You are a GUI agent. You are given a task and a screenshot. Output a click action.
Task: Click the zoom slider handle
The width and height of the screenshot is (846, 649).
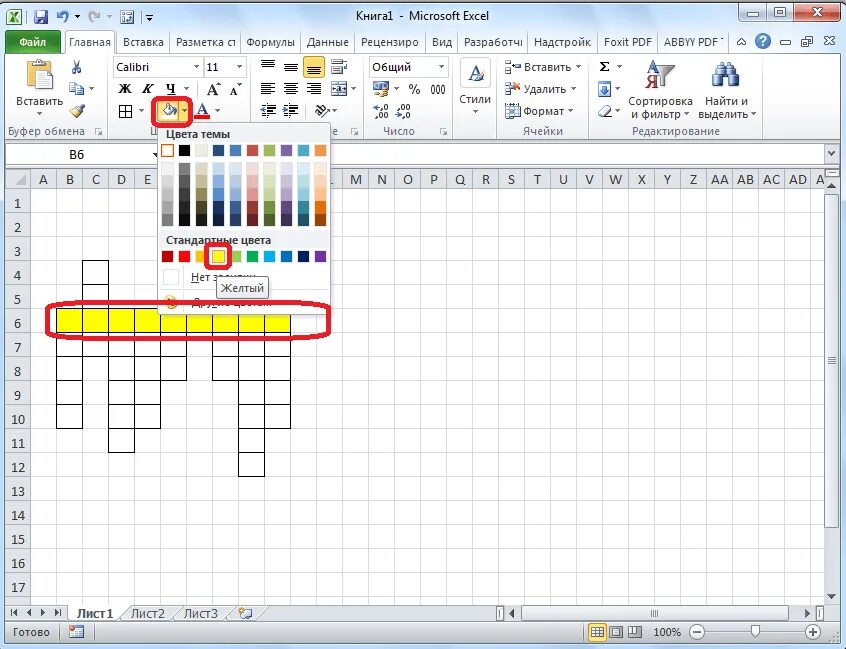tap(755, 632)
